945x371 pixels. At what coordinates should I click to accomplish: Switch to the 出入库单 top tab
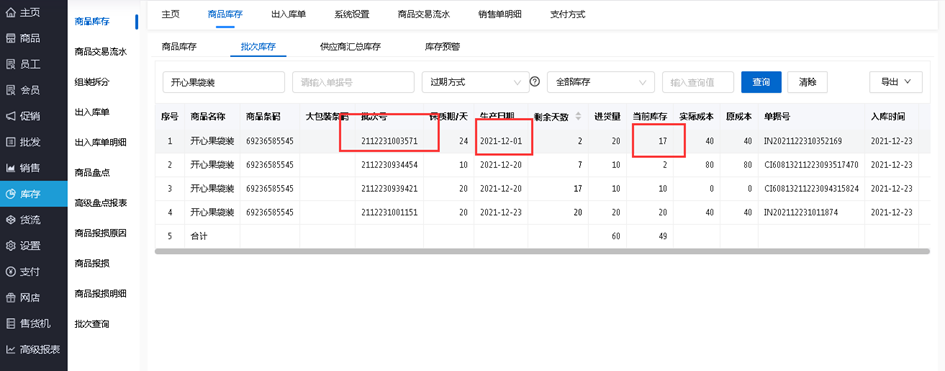click(289, 14)
